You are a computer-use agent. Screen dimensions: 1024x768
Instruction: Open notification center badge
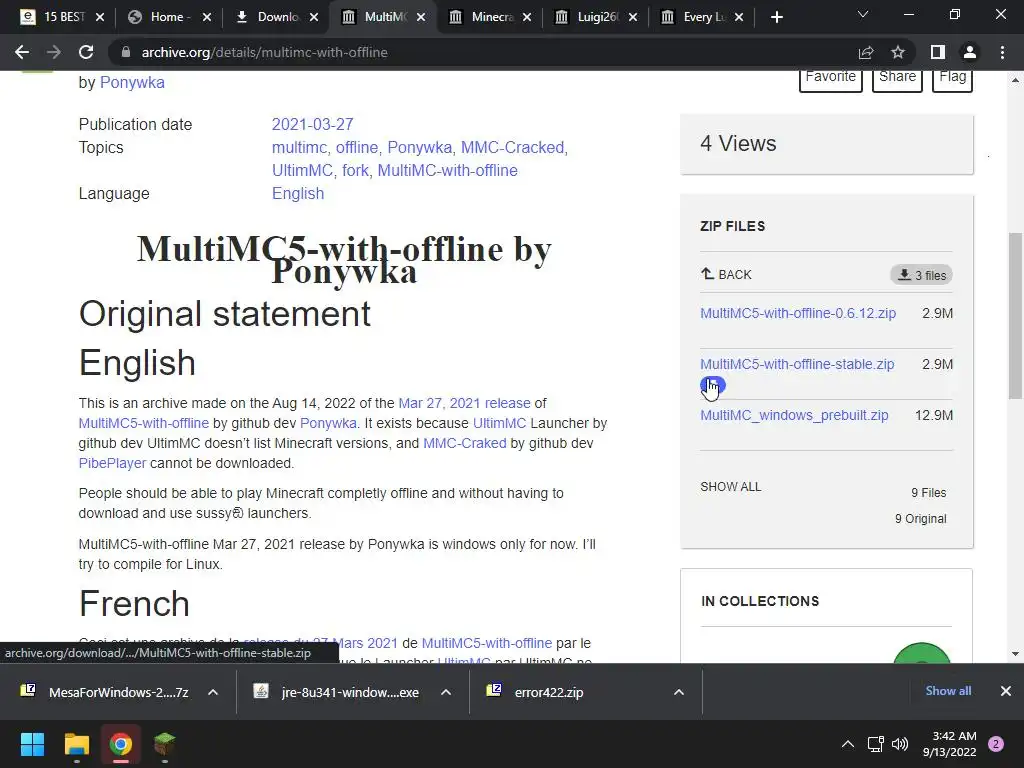996,744
